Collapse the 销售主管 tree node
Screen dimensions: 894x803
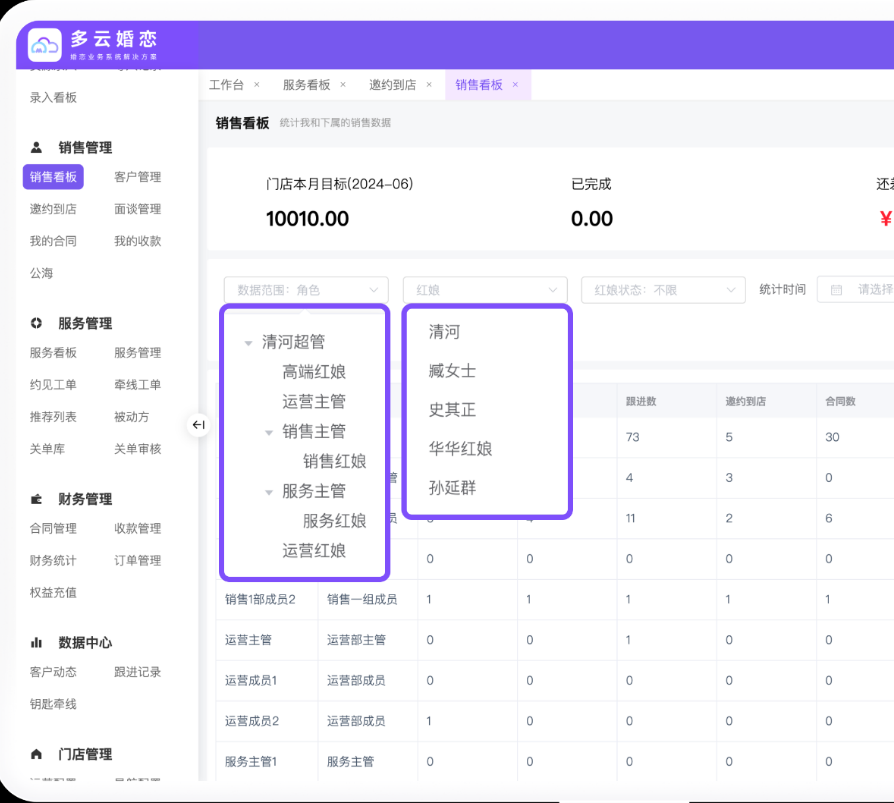269,432
